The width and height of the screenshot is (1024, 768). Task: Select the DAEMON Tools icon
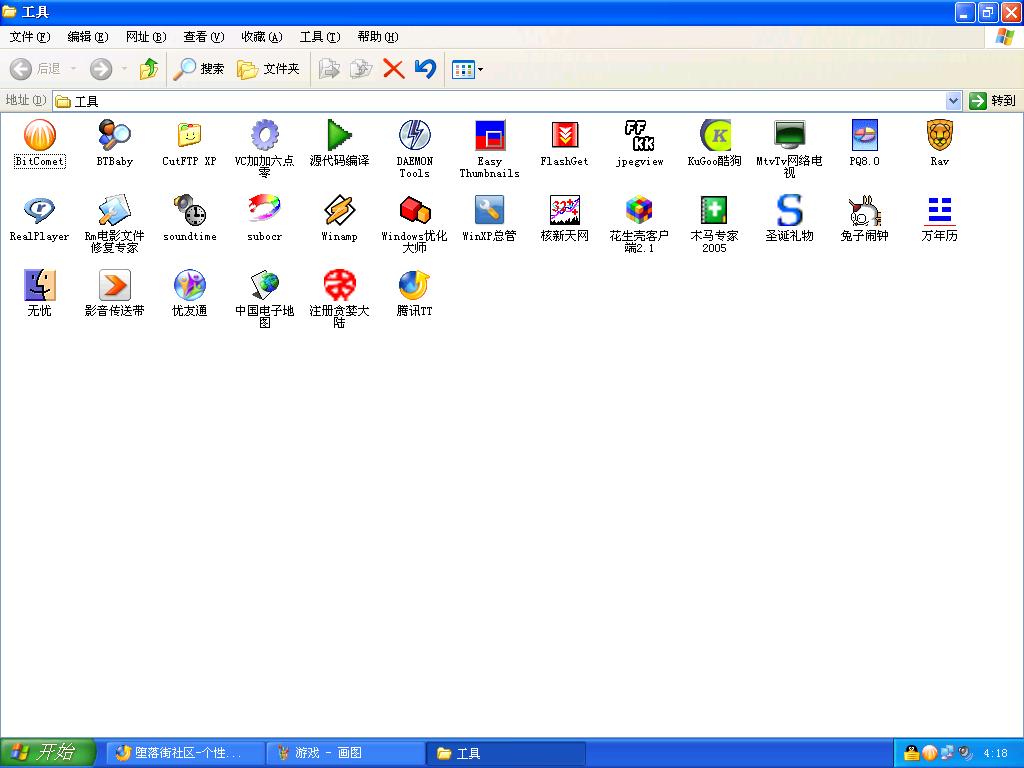414,136
